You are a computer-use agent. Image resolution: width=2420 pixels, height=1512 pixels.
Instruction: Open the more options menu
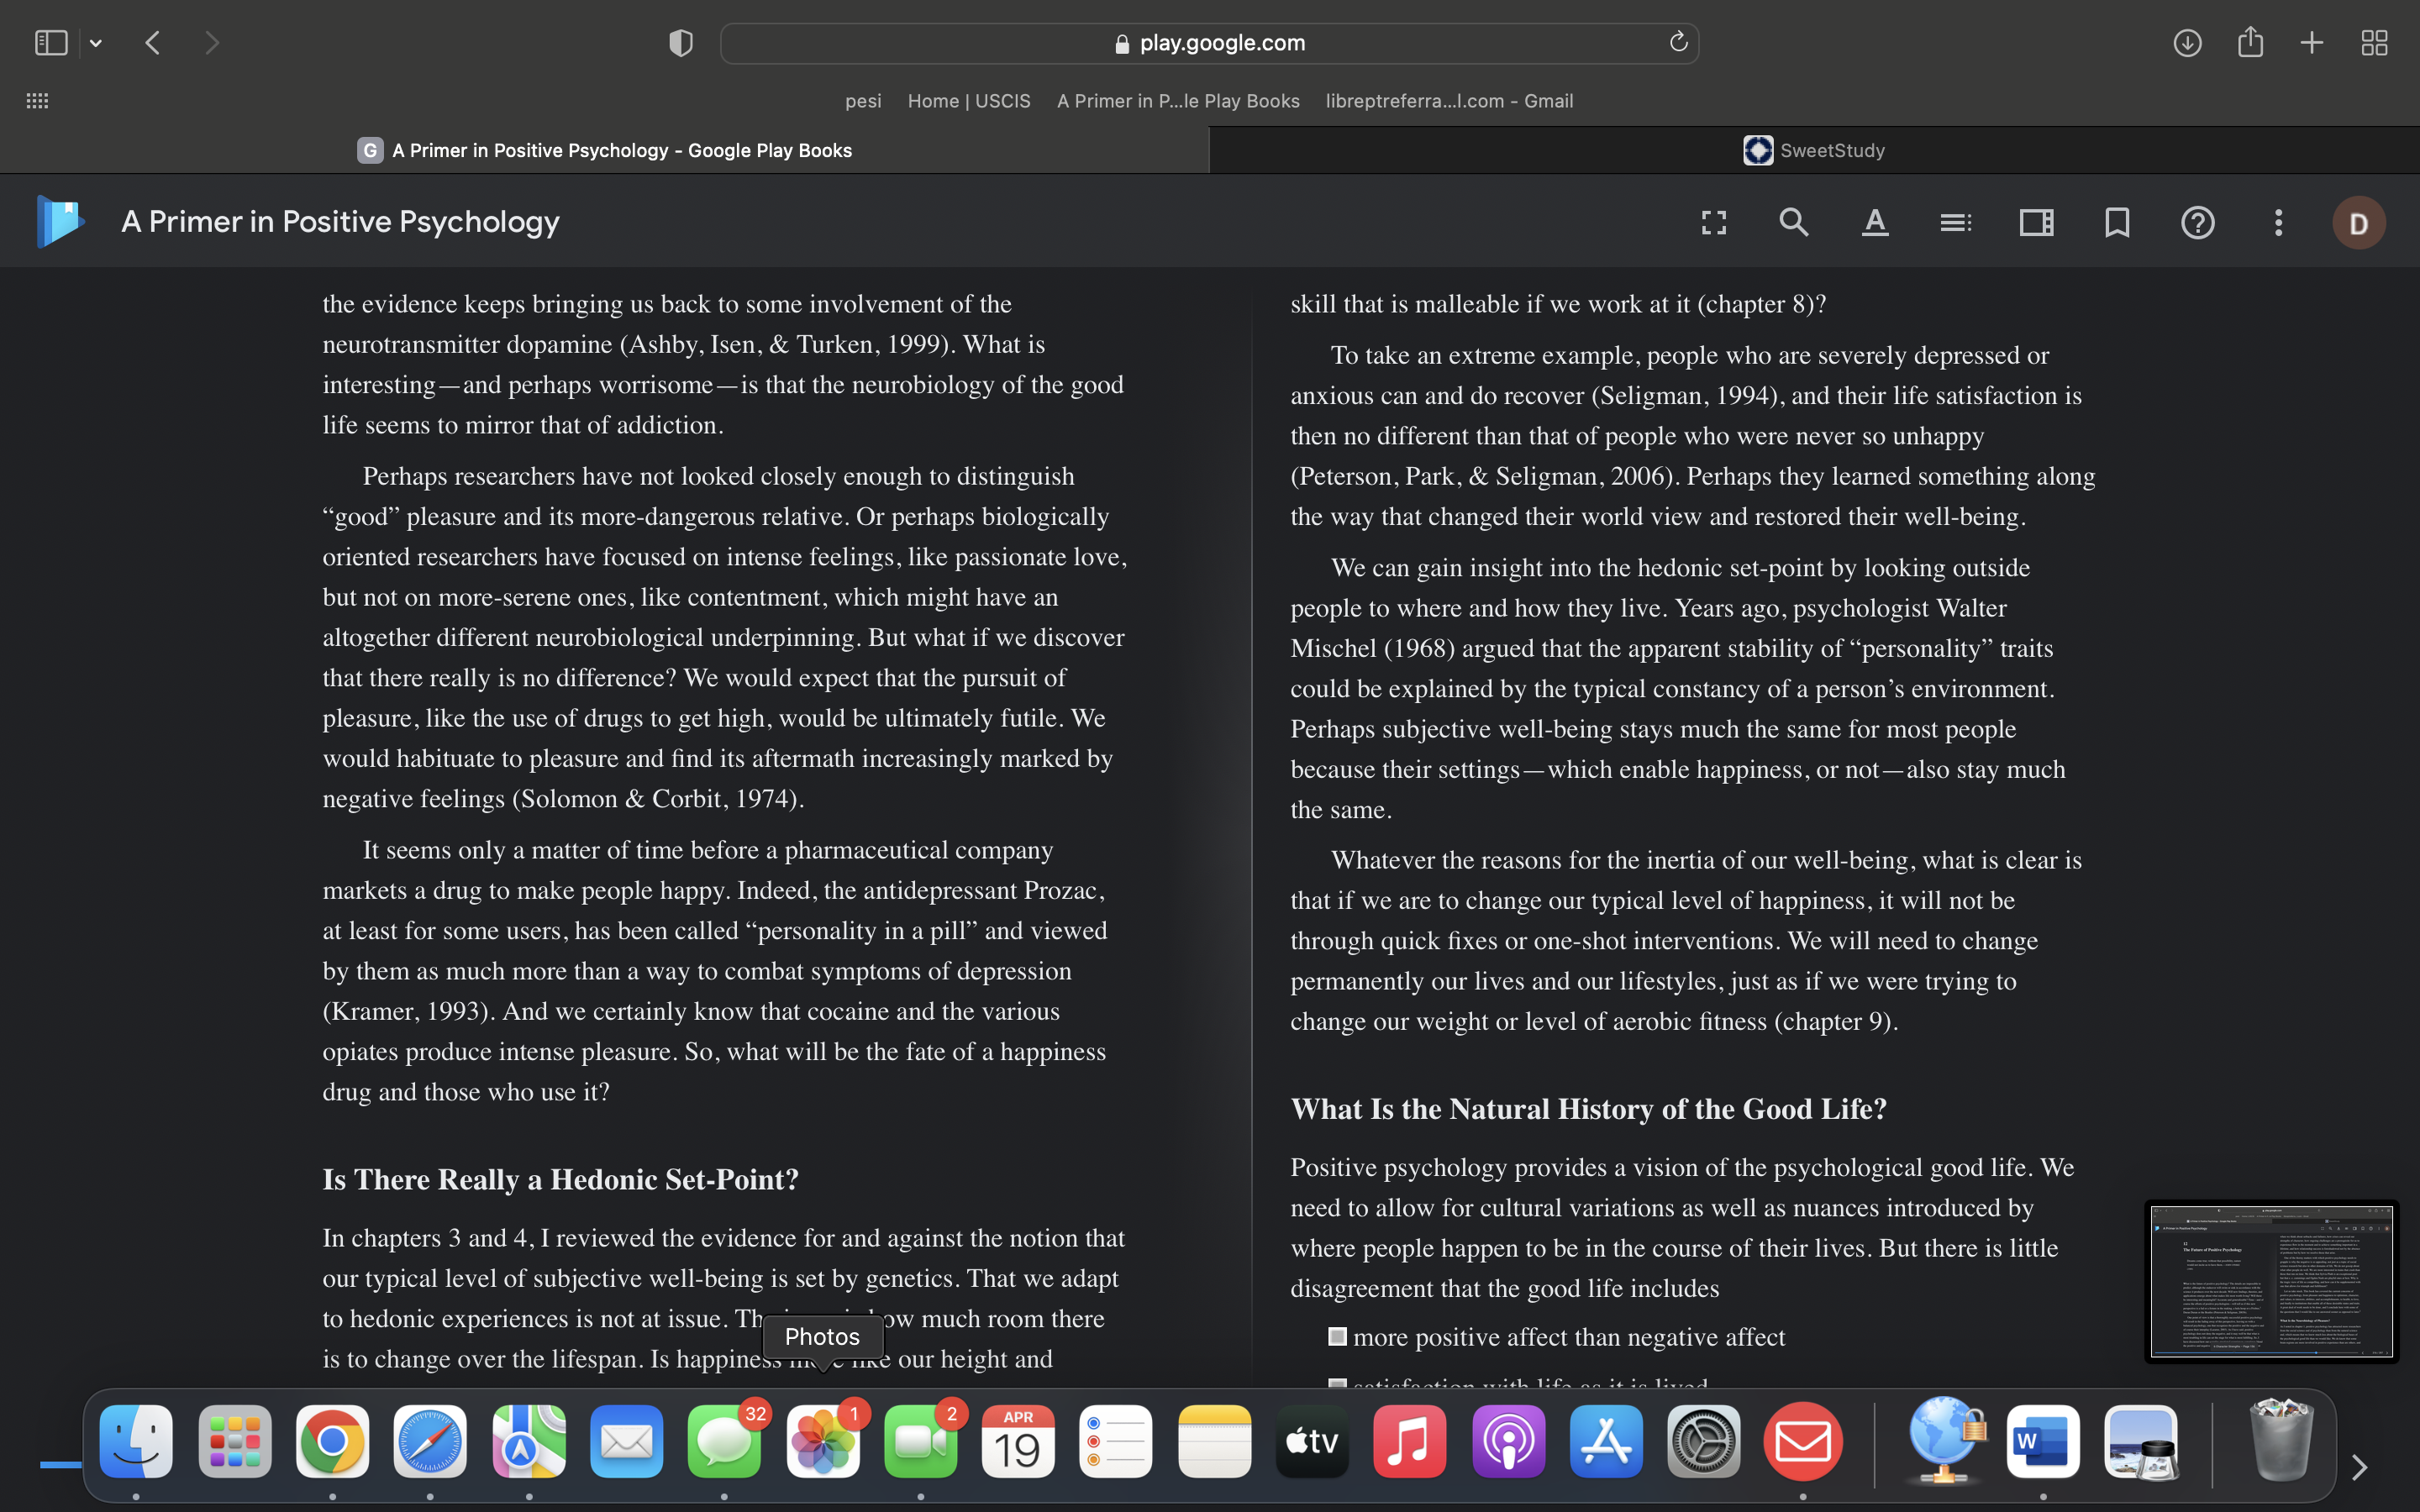point(2278,222)
